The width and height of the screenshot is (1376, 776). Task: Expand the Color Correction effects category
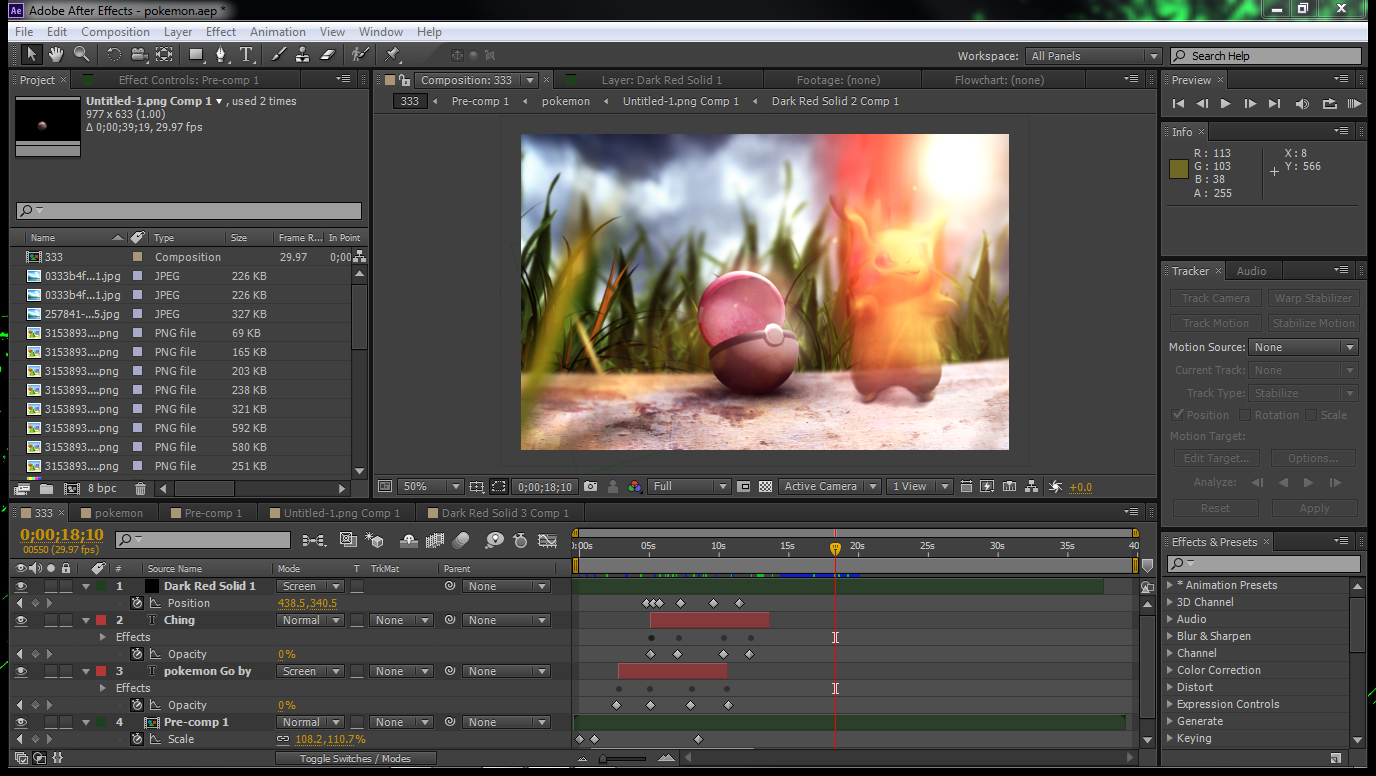coord(1171,670)
